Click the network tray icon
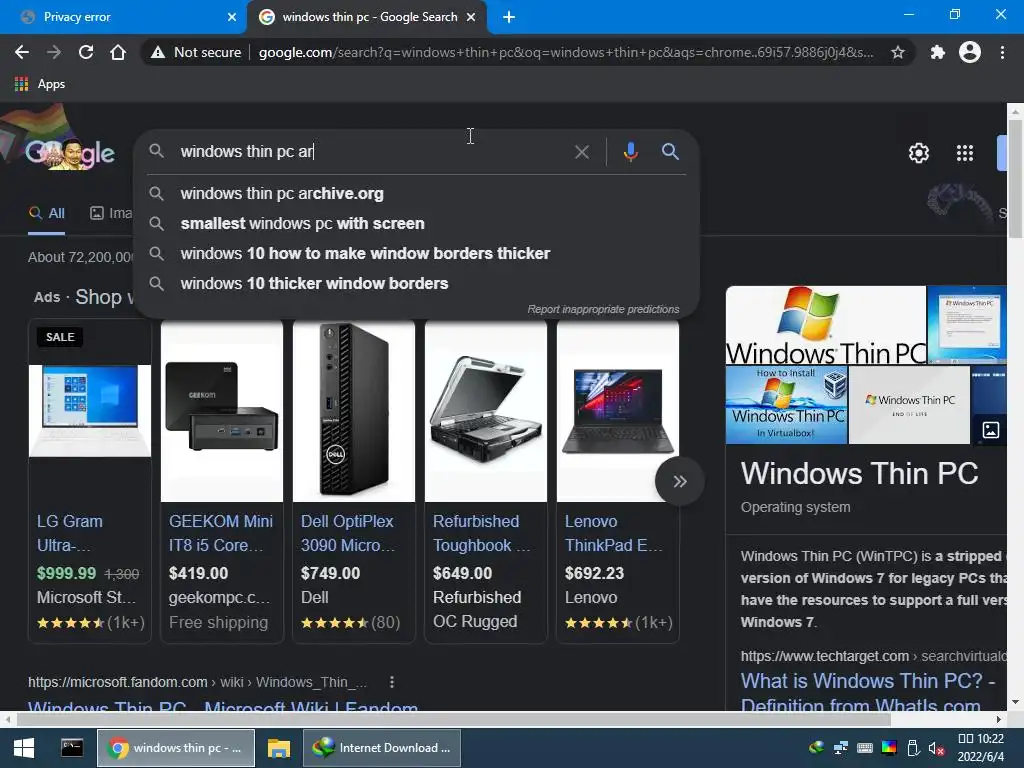This screenshot has width=1024, height=768. tap(840, 748)
